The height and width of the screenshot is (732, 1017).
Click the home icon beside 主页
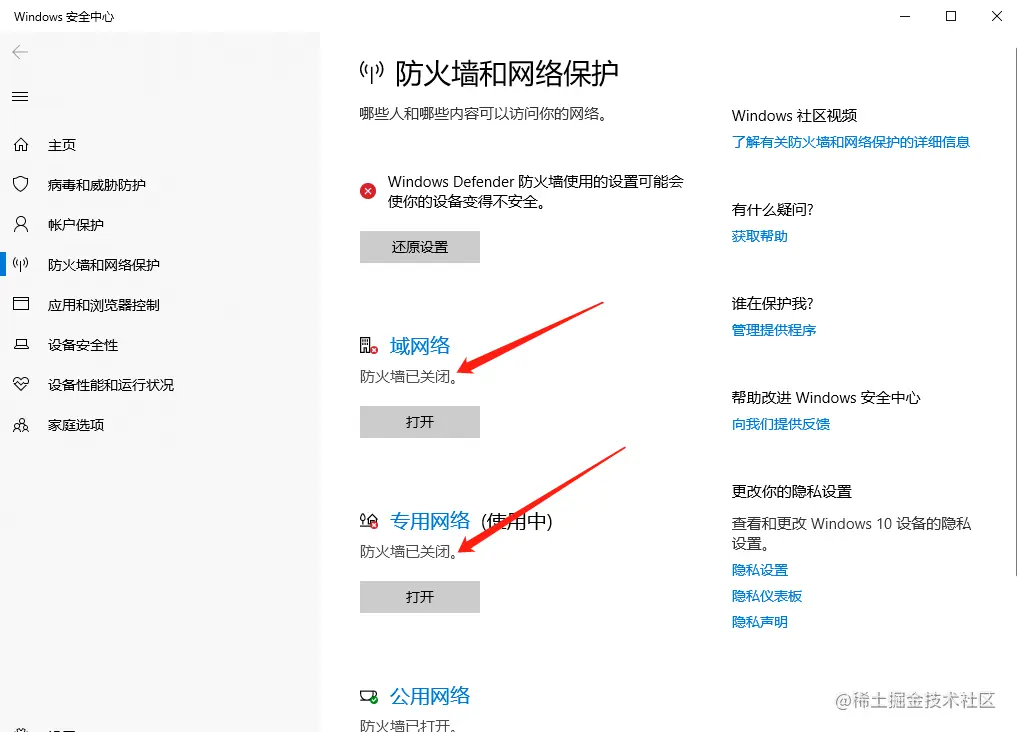pos(21,145)
